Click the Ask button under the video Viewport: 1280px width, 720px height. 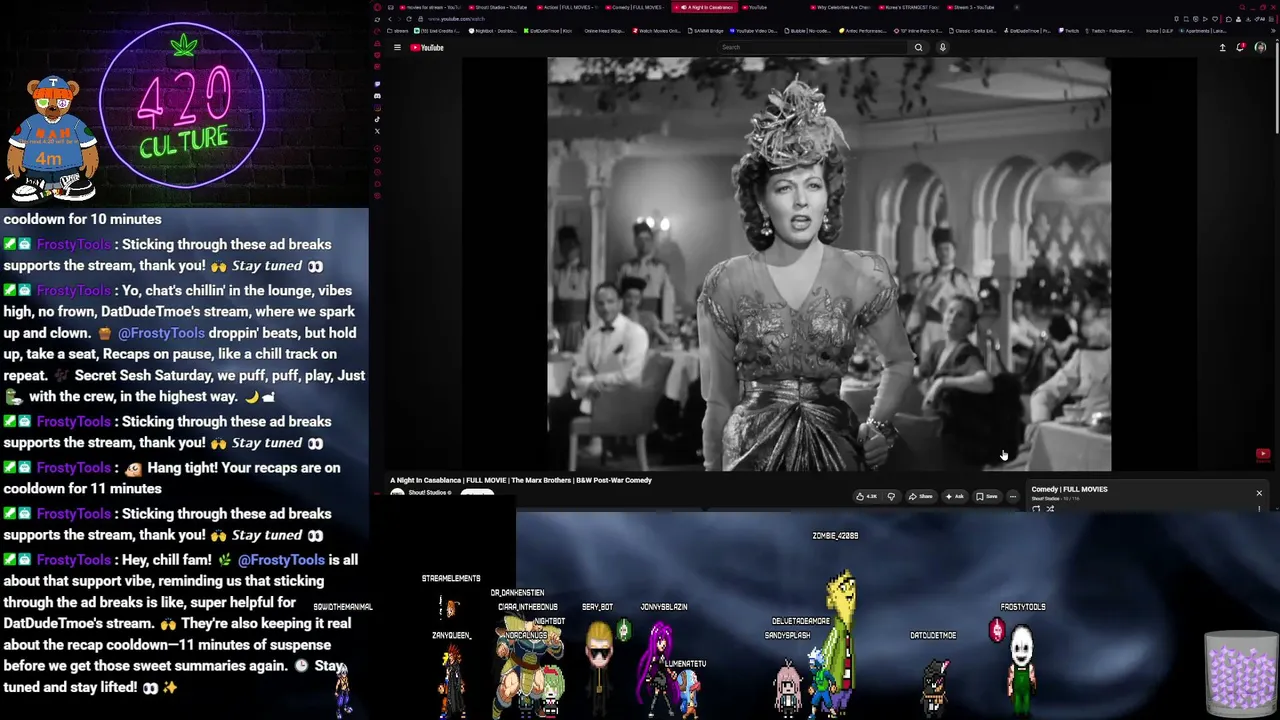click(x=955, y=496)
